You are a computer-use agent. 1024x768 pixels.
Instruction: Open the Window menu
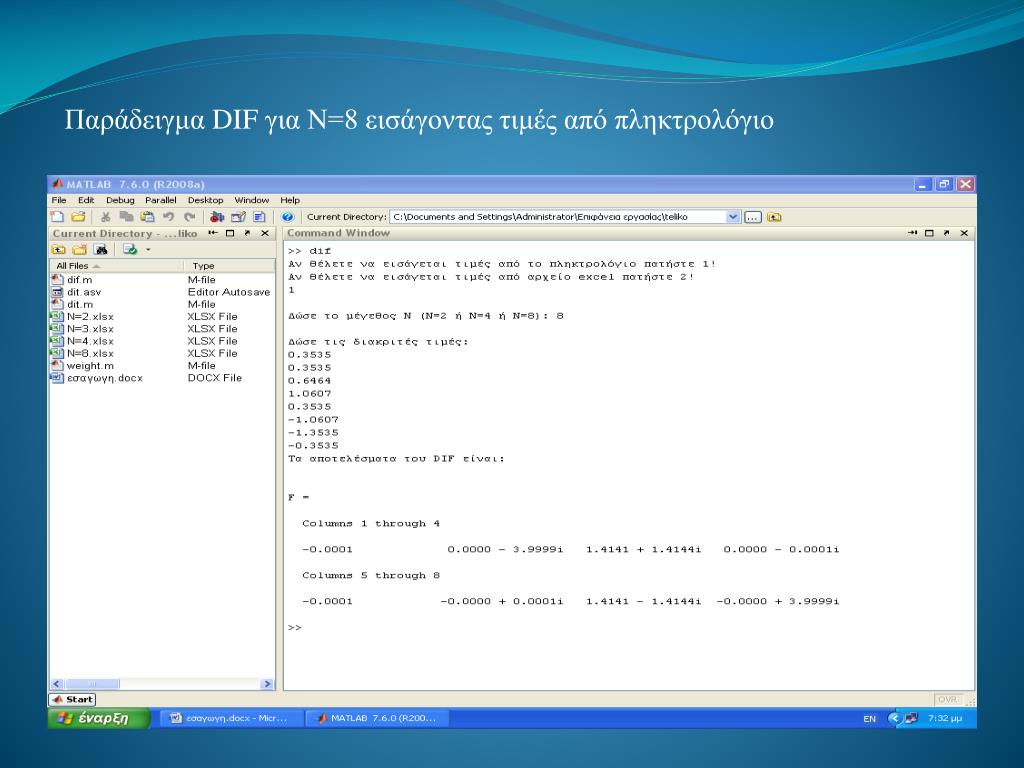[251, 200]
